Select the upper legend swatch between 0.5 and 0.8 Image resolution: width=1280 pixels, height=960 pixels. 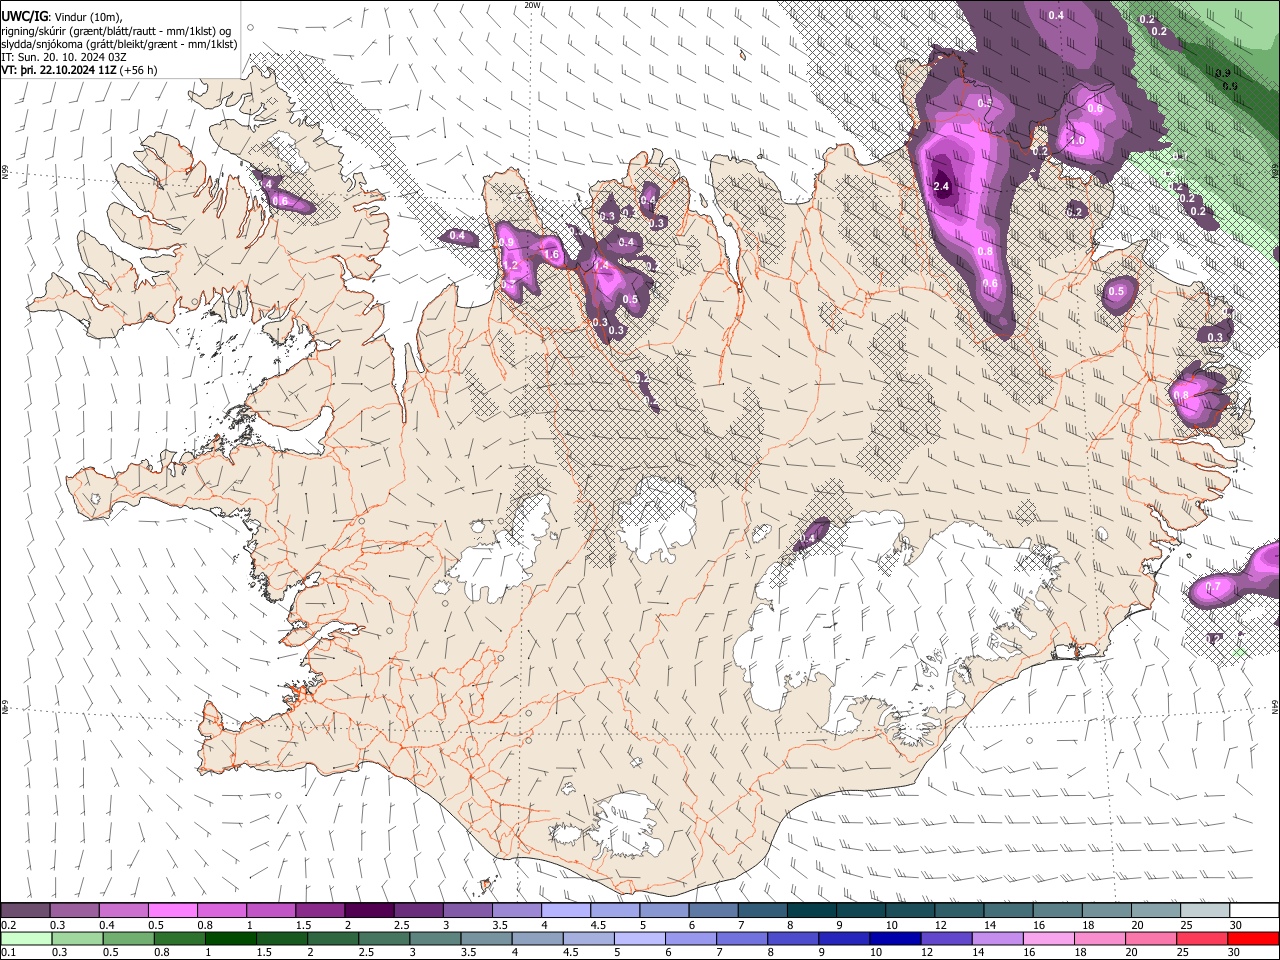(172, 911)
